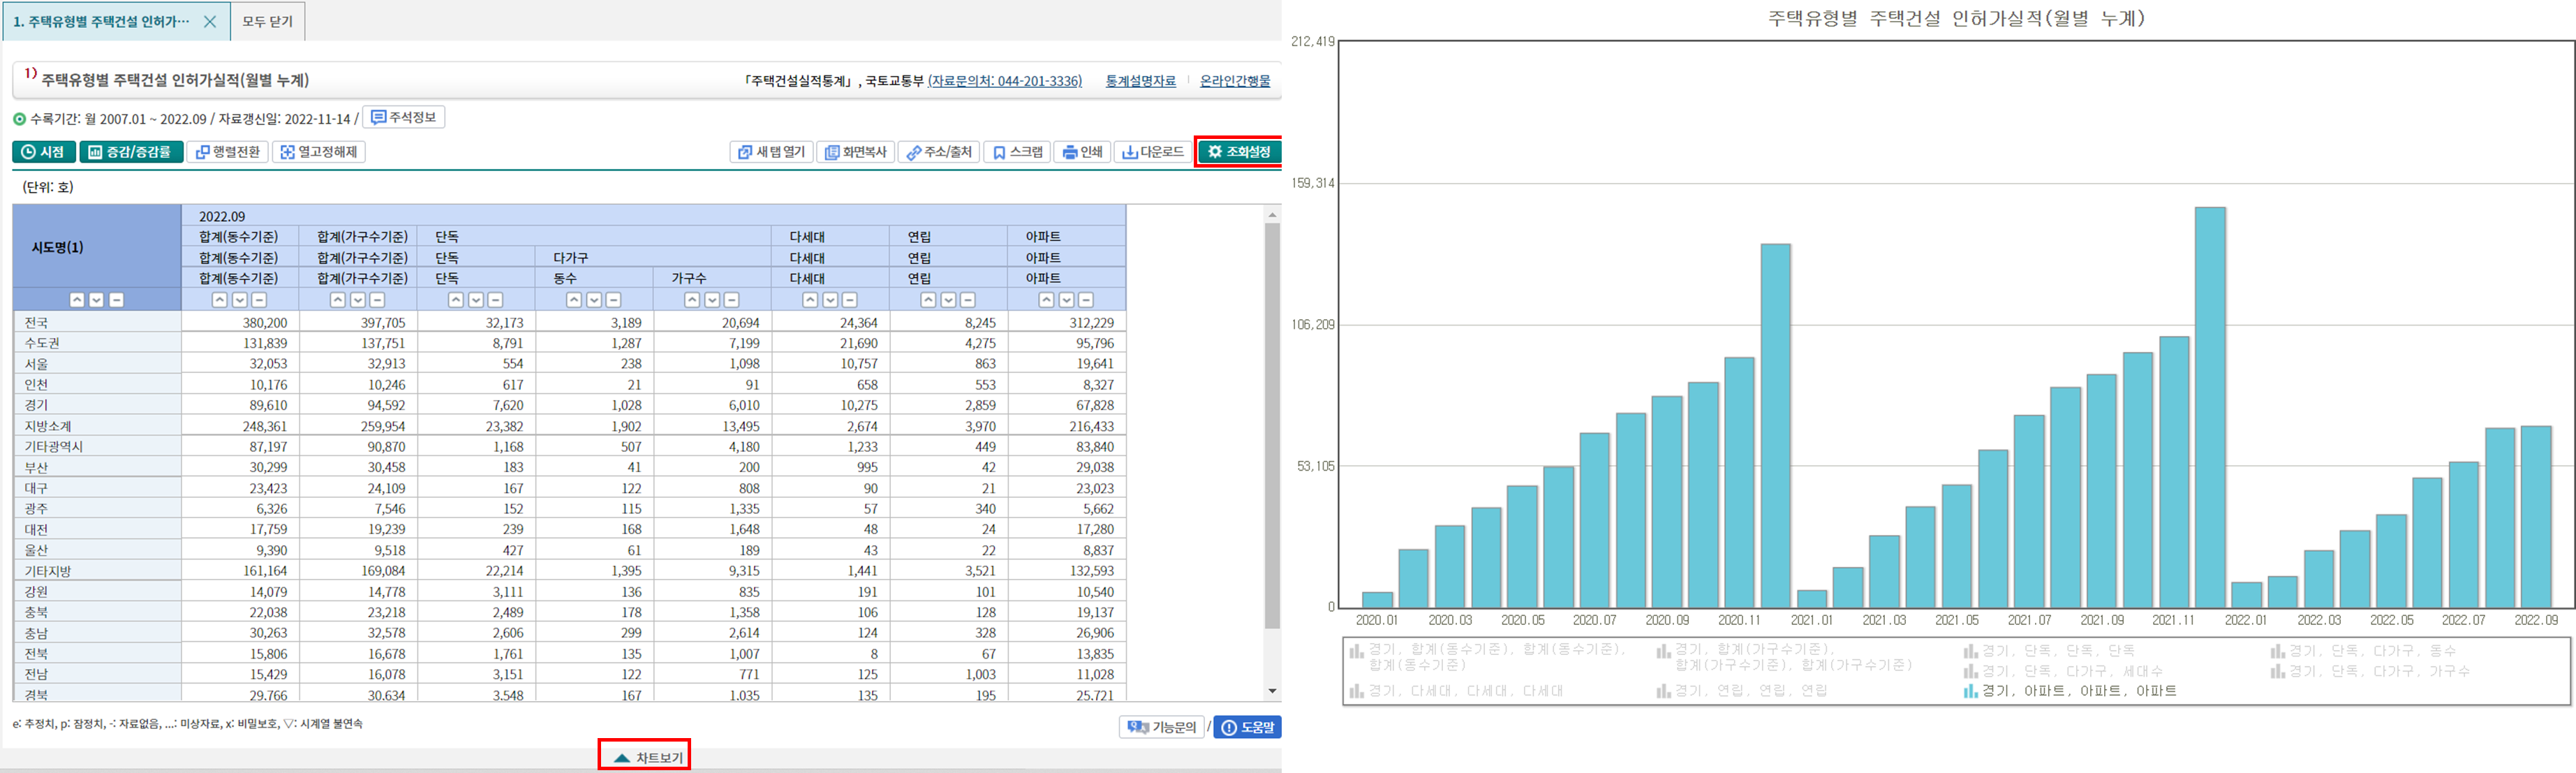
Task: Toggle 경기 다세대 legend series
Action: click(1456, 691)
